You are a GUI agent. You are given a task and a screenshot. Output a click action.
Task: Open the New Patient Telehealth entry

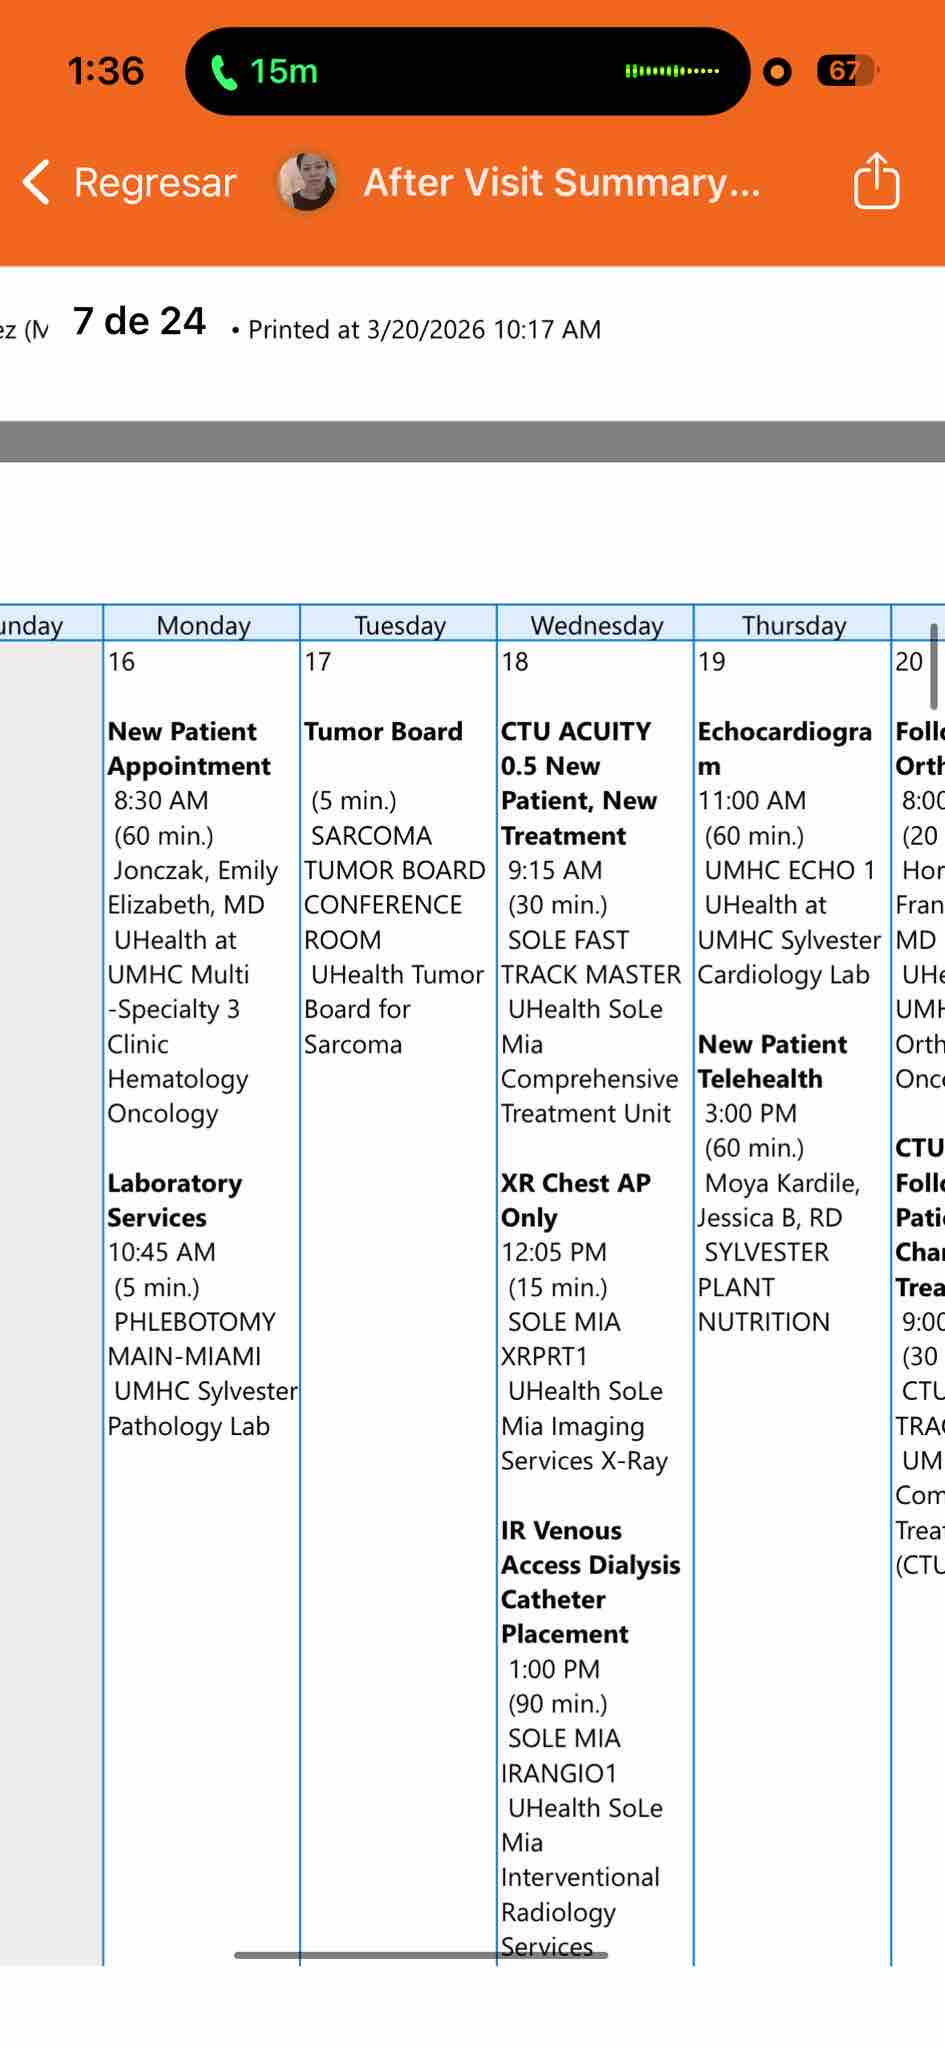(772, 1061)
